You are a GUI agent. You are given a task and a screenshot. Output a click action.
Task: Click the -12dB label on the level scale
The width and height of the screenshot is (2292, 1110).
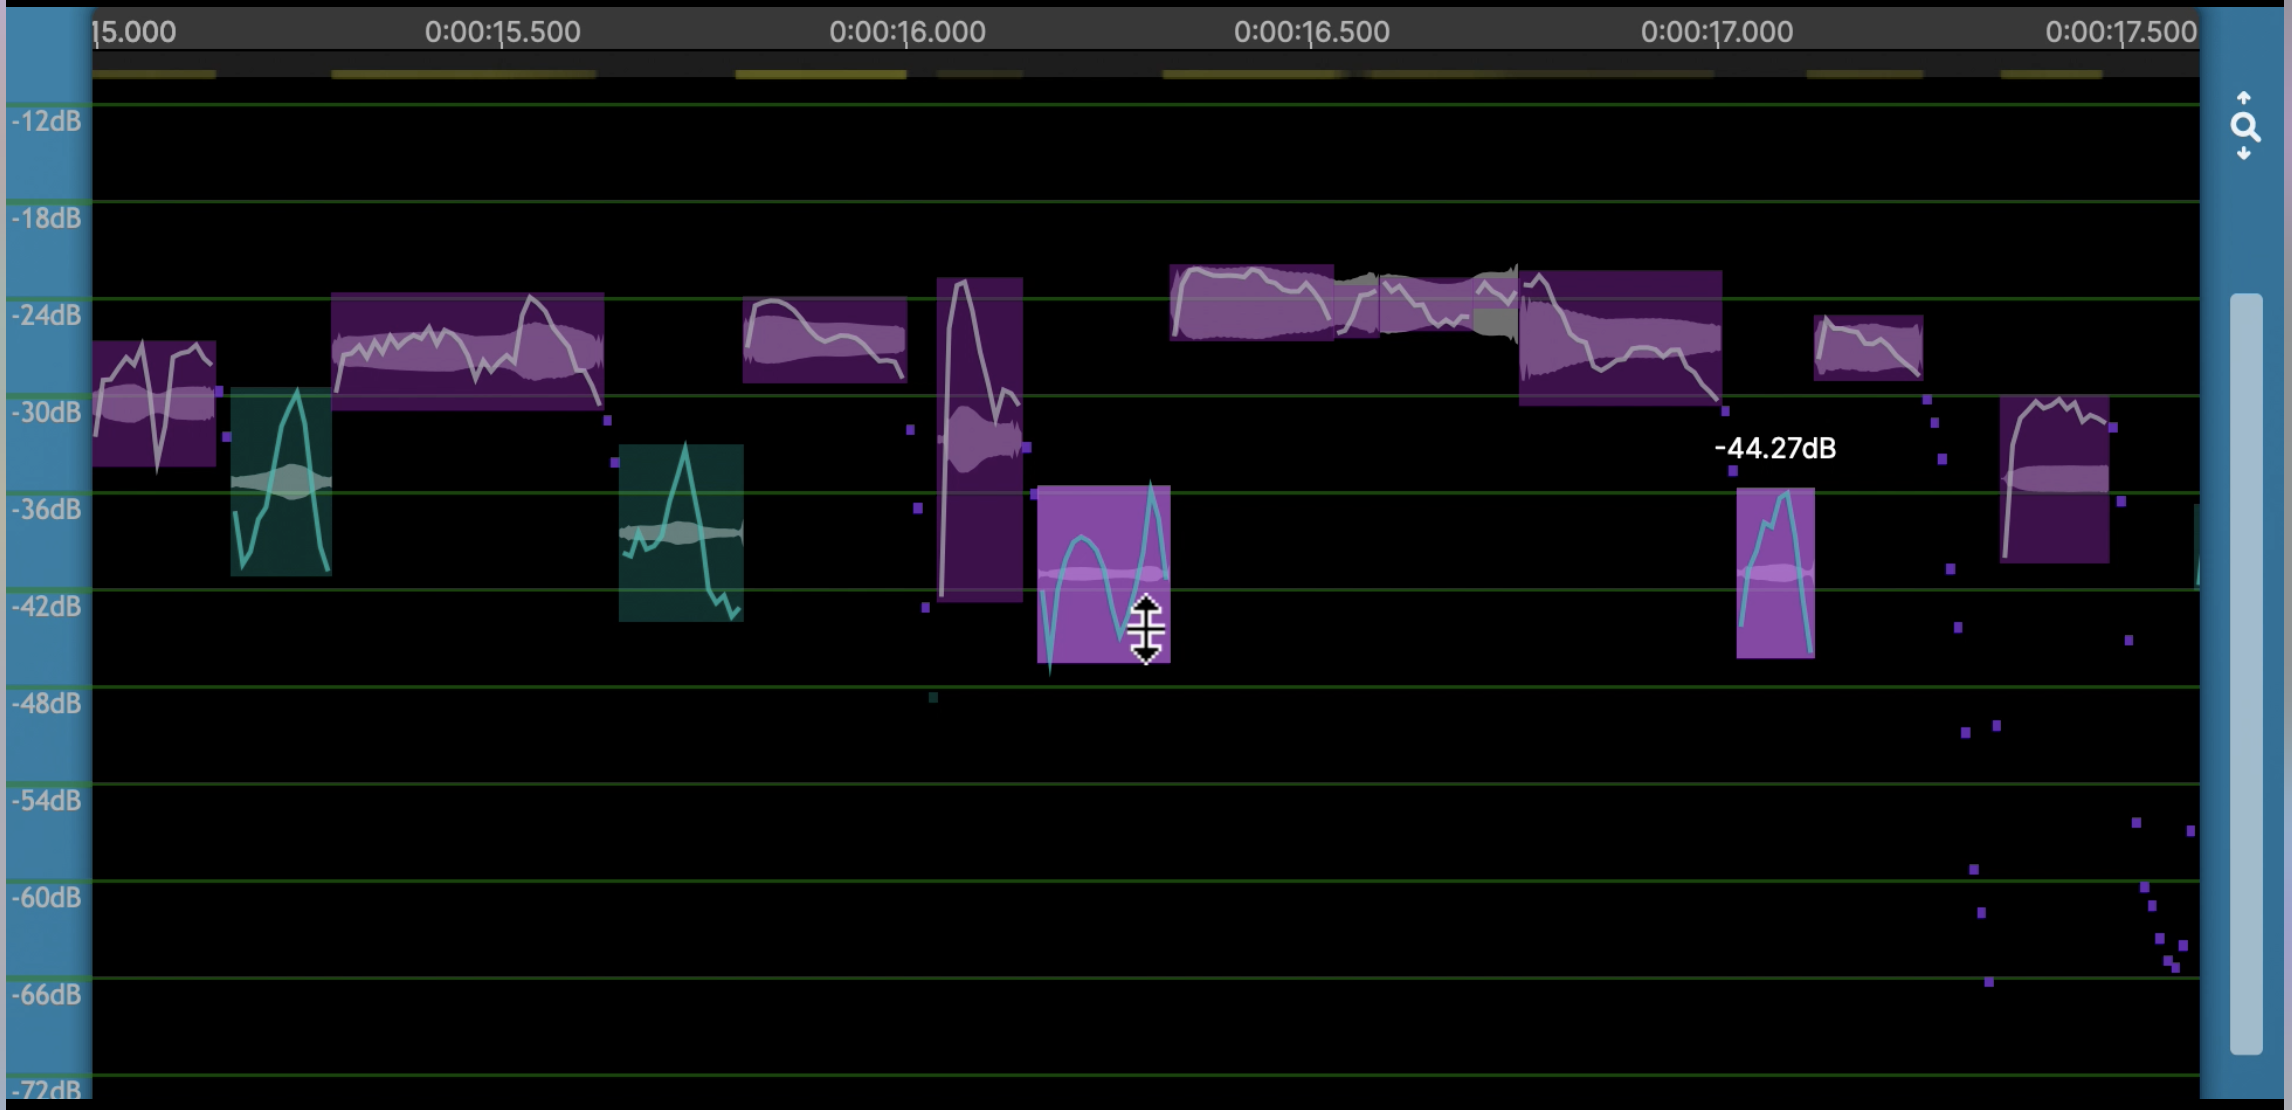point(47,121)
